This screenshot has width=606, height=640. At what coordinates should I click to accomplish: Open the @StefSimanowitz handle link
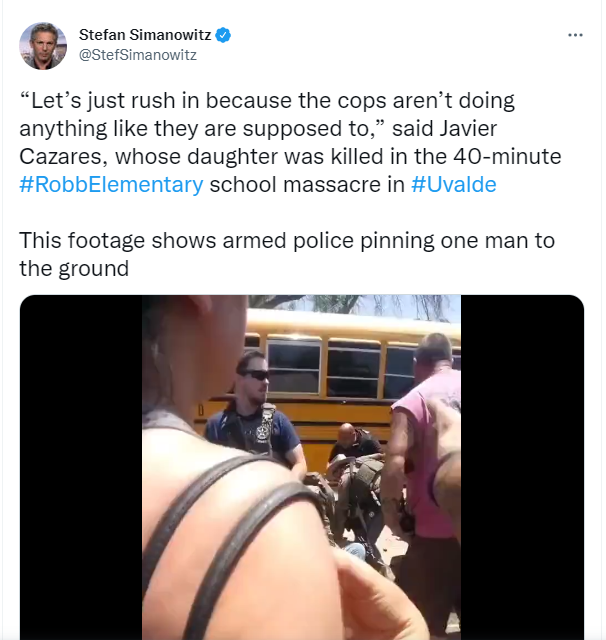tap(138, 55)
